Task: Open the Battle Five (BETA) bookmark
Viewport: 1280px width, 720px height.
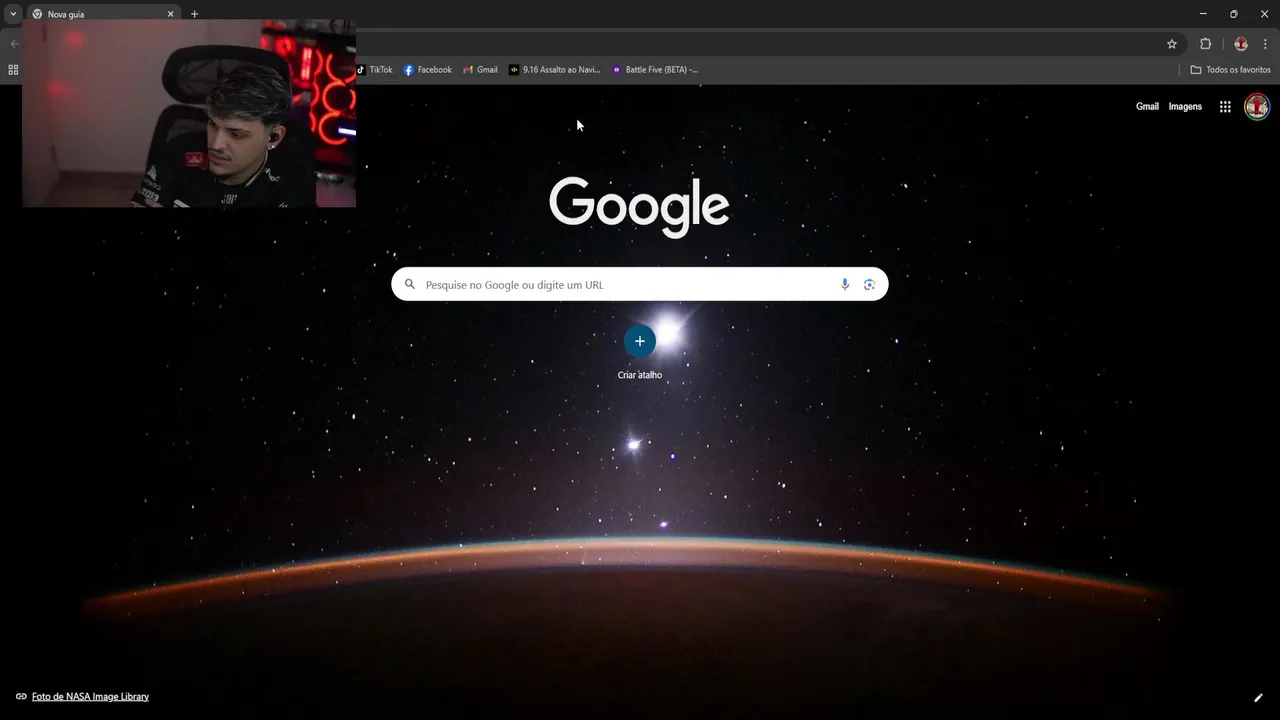Action: pos(655,70)
